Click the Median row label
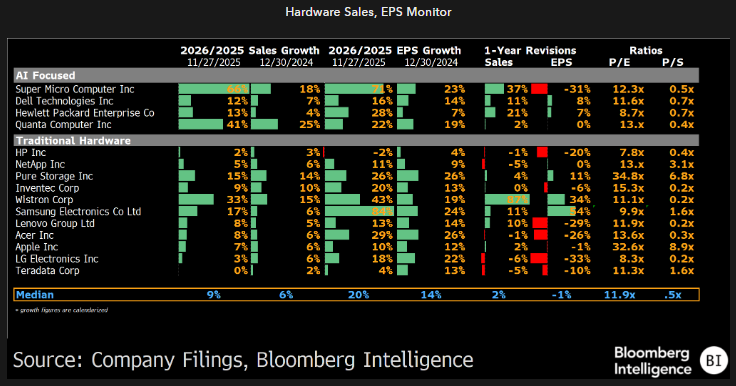 (35, 294)
